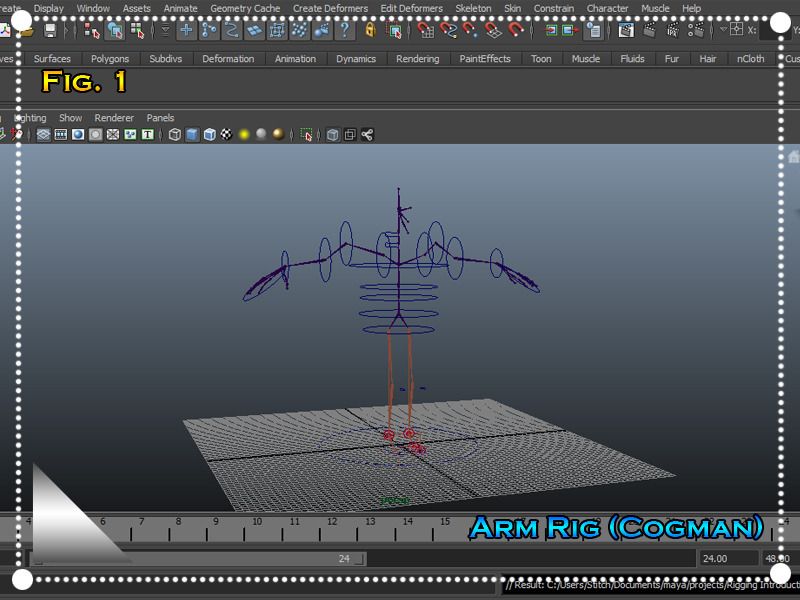Select by component type mode icon
This screenshot has width=800, height=600.
tap(137, 31)
